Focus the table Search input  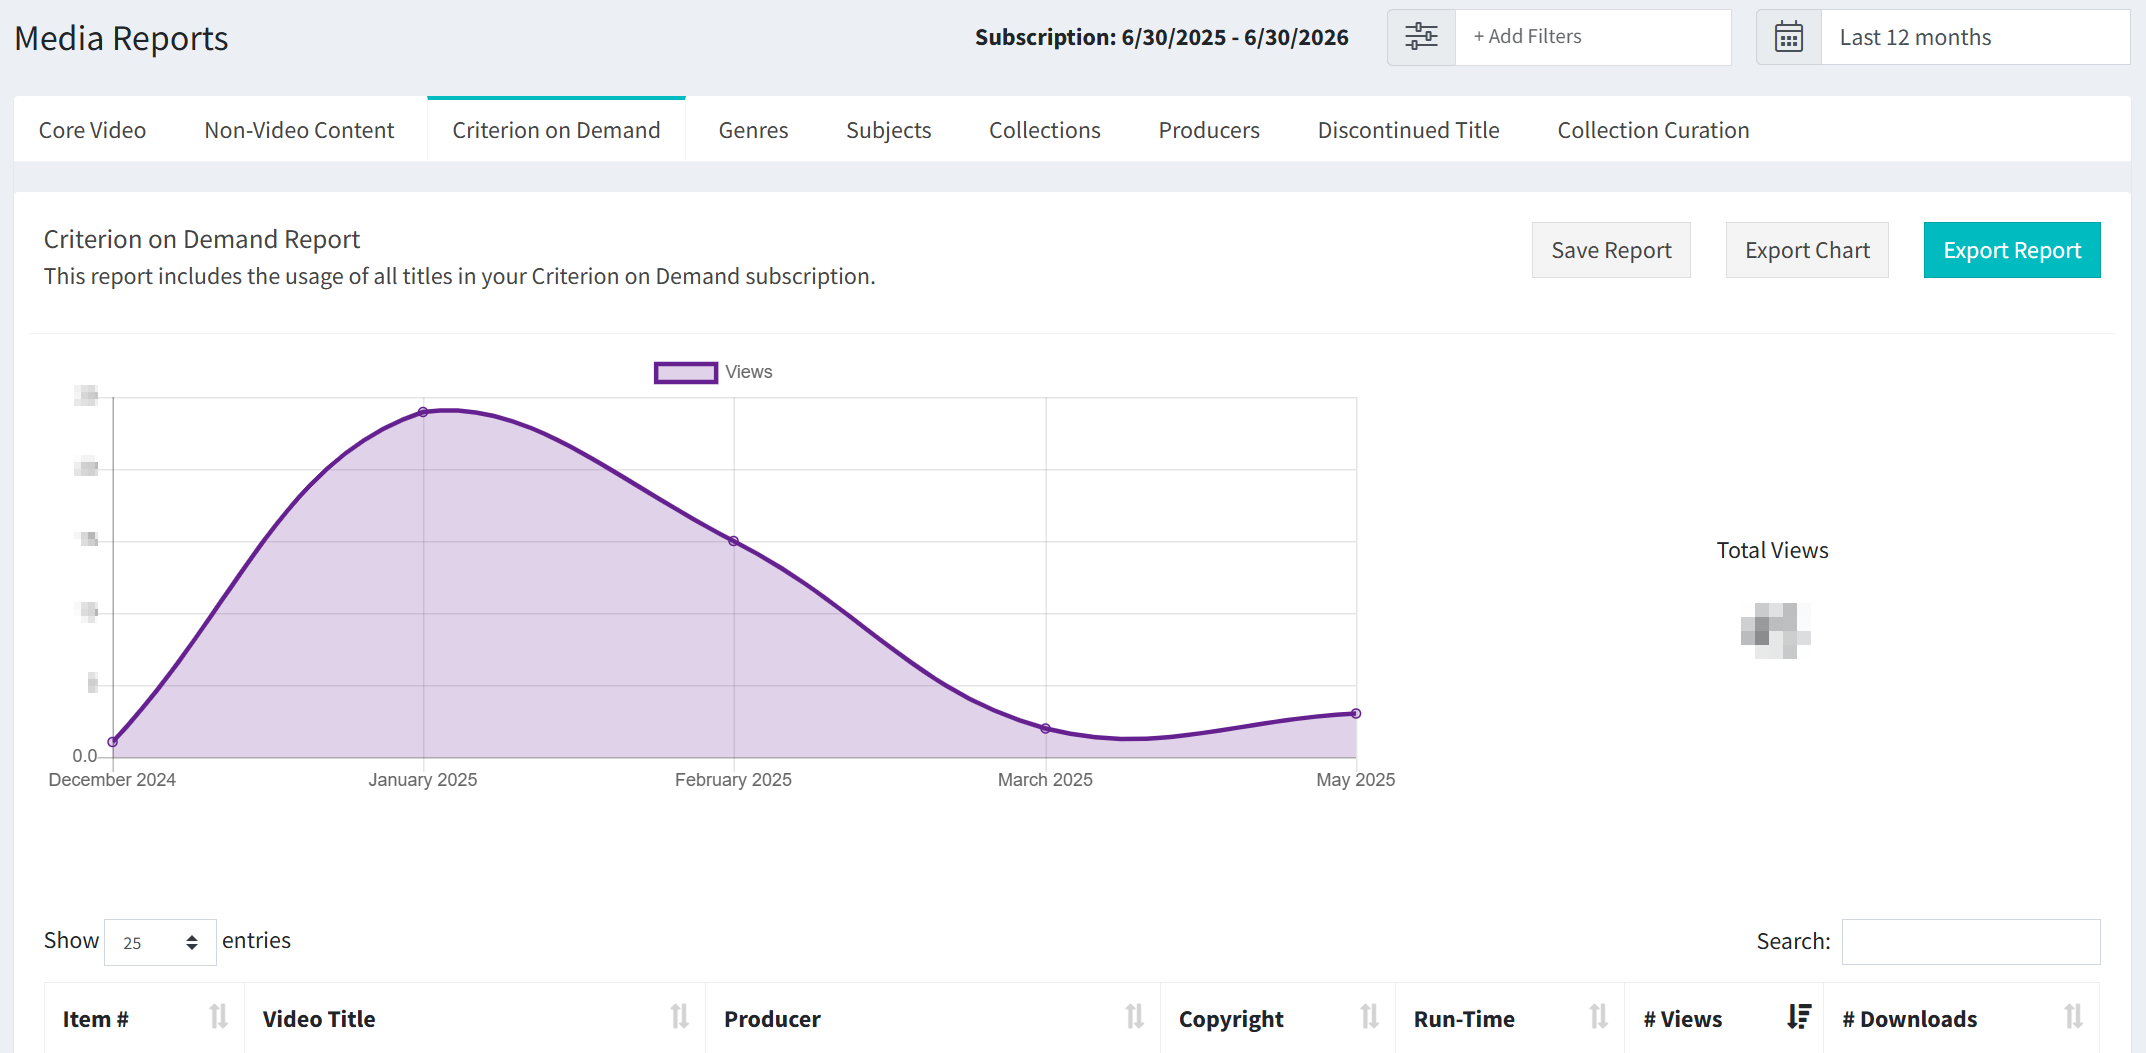[1971, 942]
